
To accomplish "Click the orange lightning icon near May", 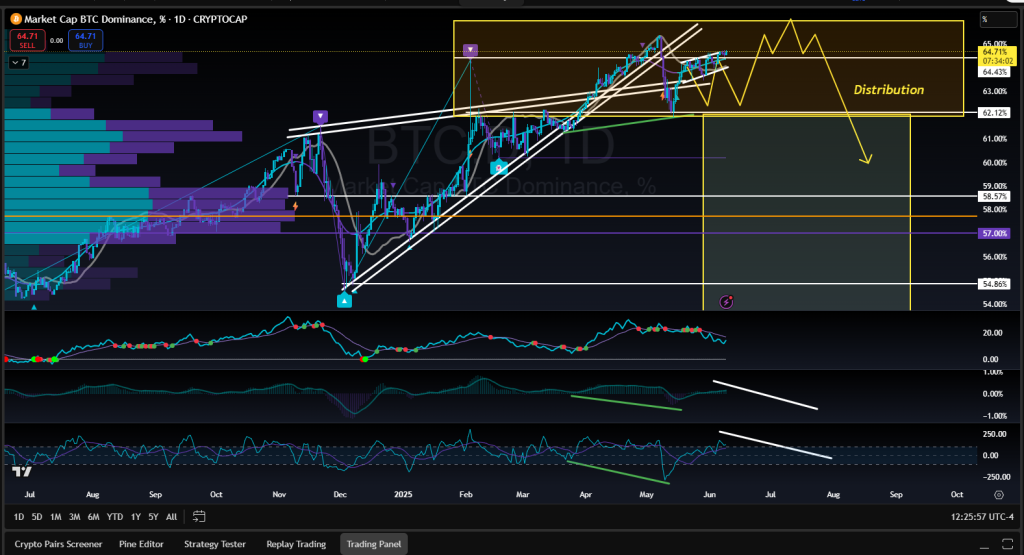I will [662, 96].
